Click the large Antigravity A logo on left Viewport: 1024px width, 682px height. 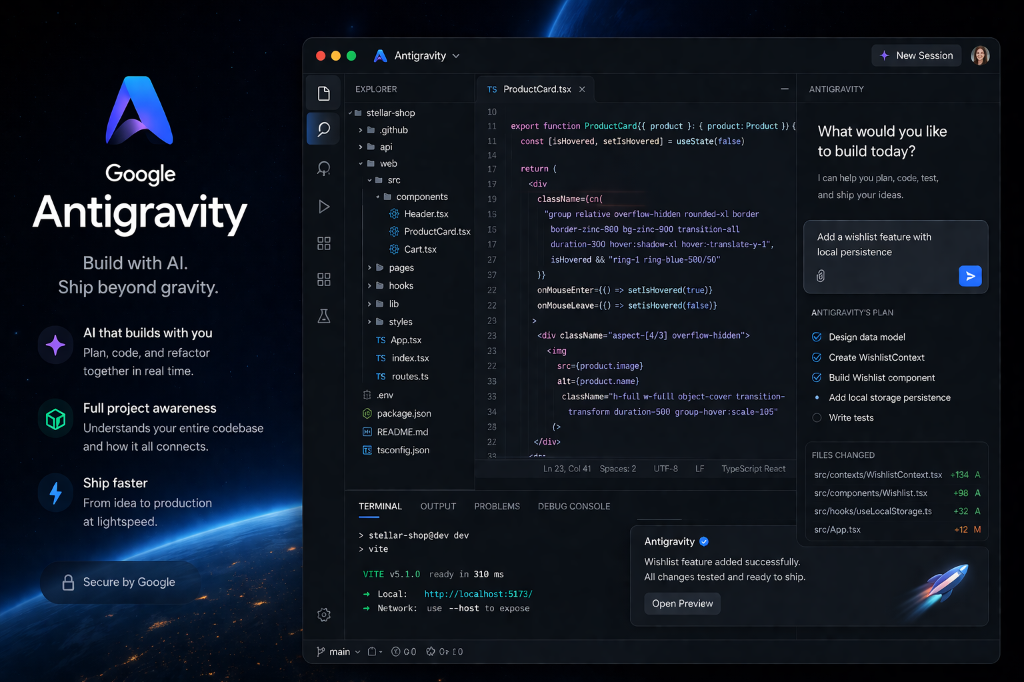click(139, 110)
